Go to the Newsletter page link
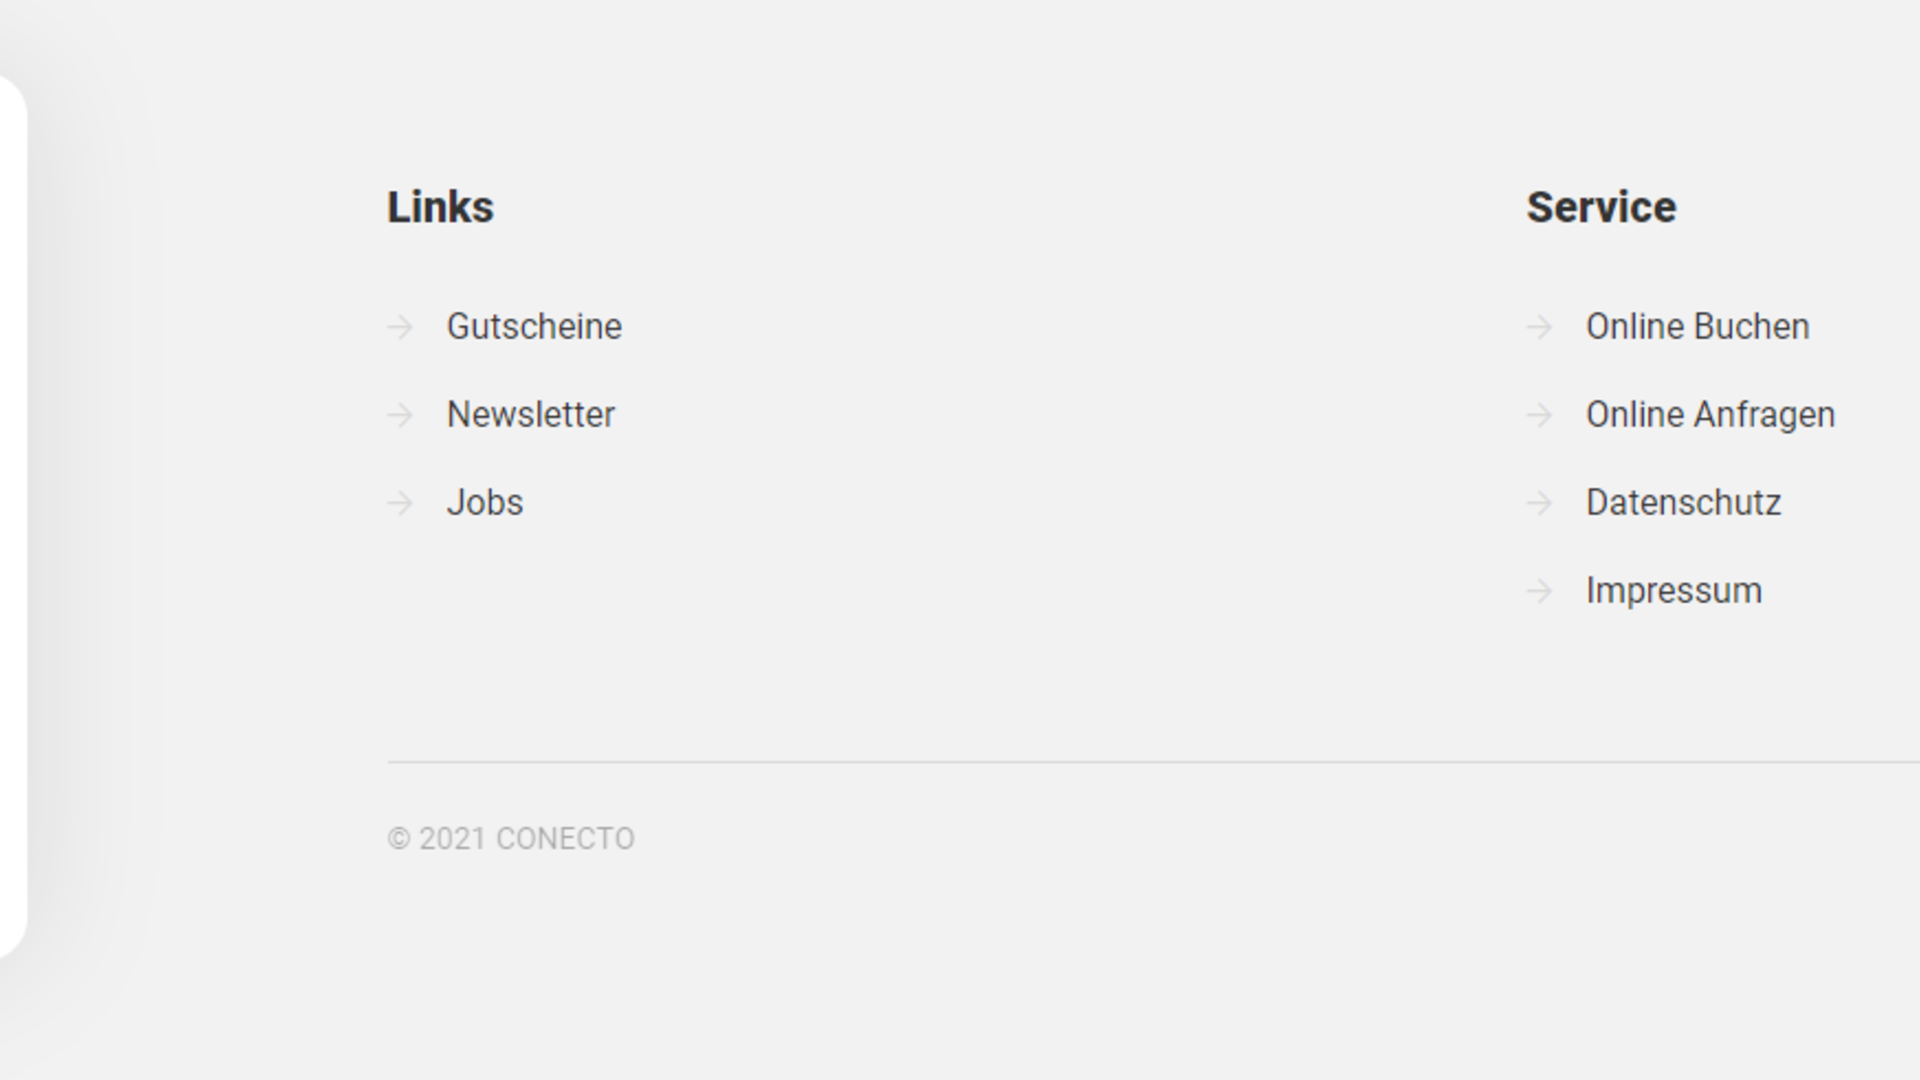The height and width of the screenshot is (1080, 1920). point(530,415)
